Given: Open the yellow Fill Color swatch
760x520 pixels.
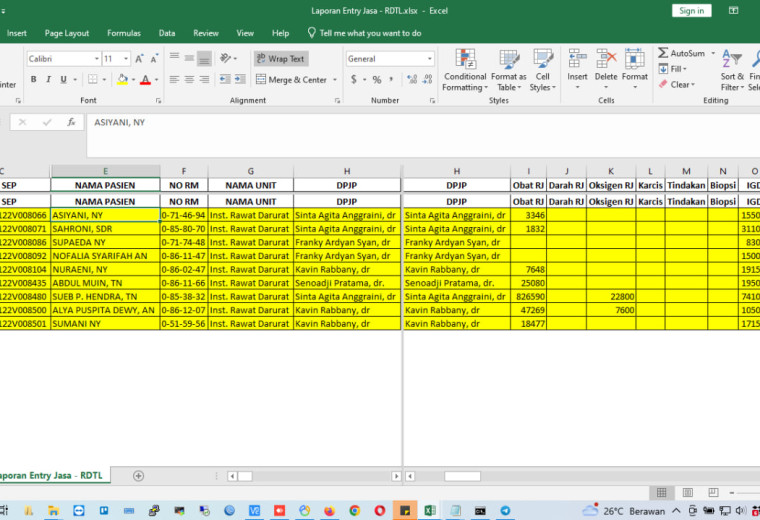Looking at the screenshot, I should coord(122,79).
